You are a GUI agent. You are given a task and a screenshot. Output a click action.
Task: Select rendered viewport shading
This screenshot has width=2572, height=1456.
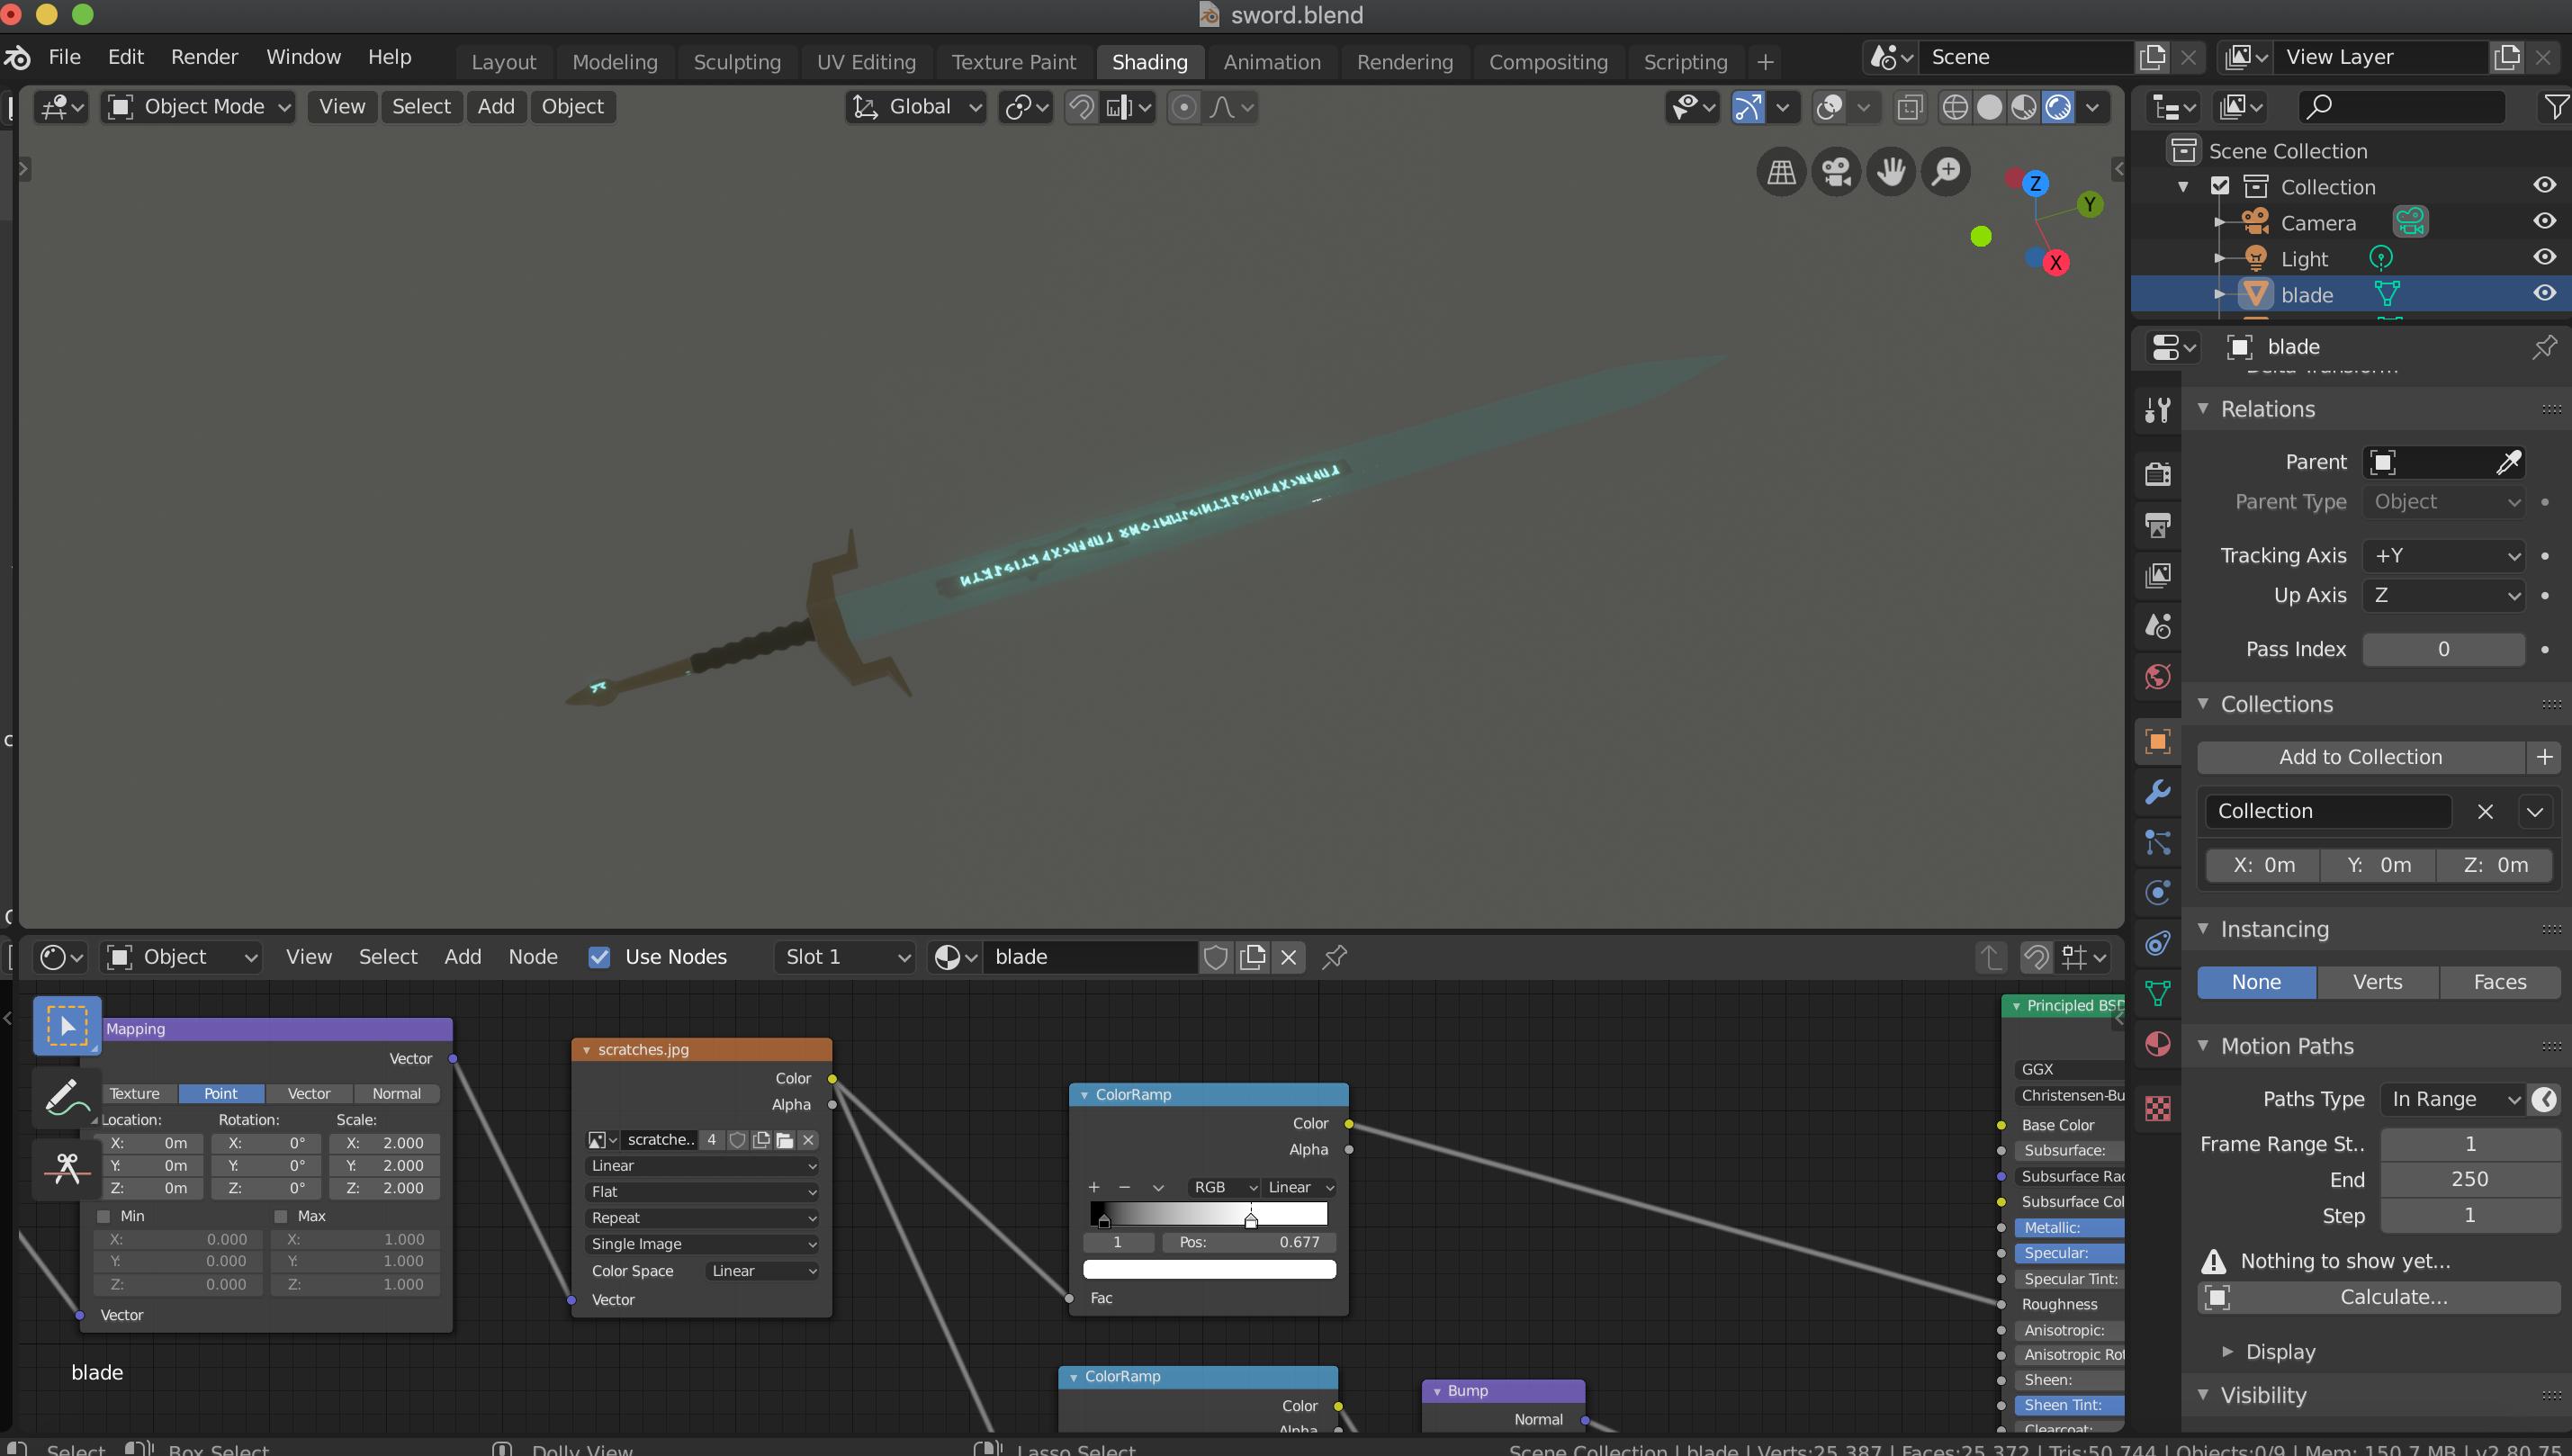point(2058,107)
